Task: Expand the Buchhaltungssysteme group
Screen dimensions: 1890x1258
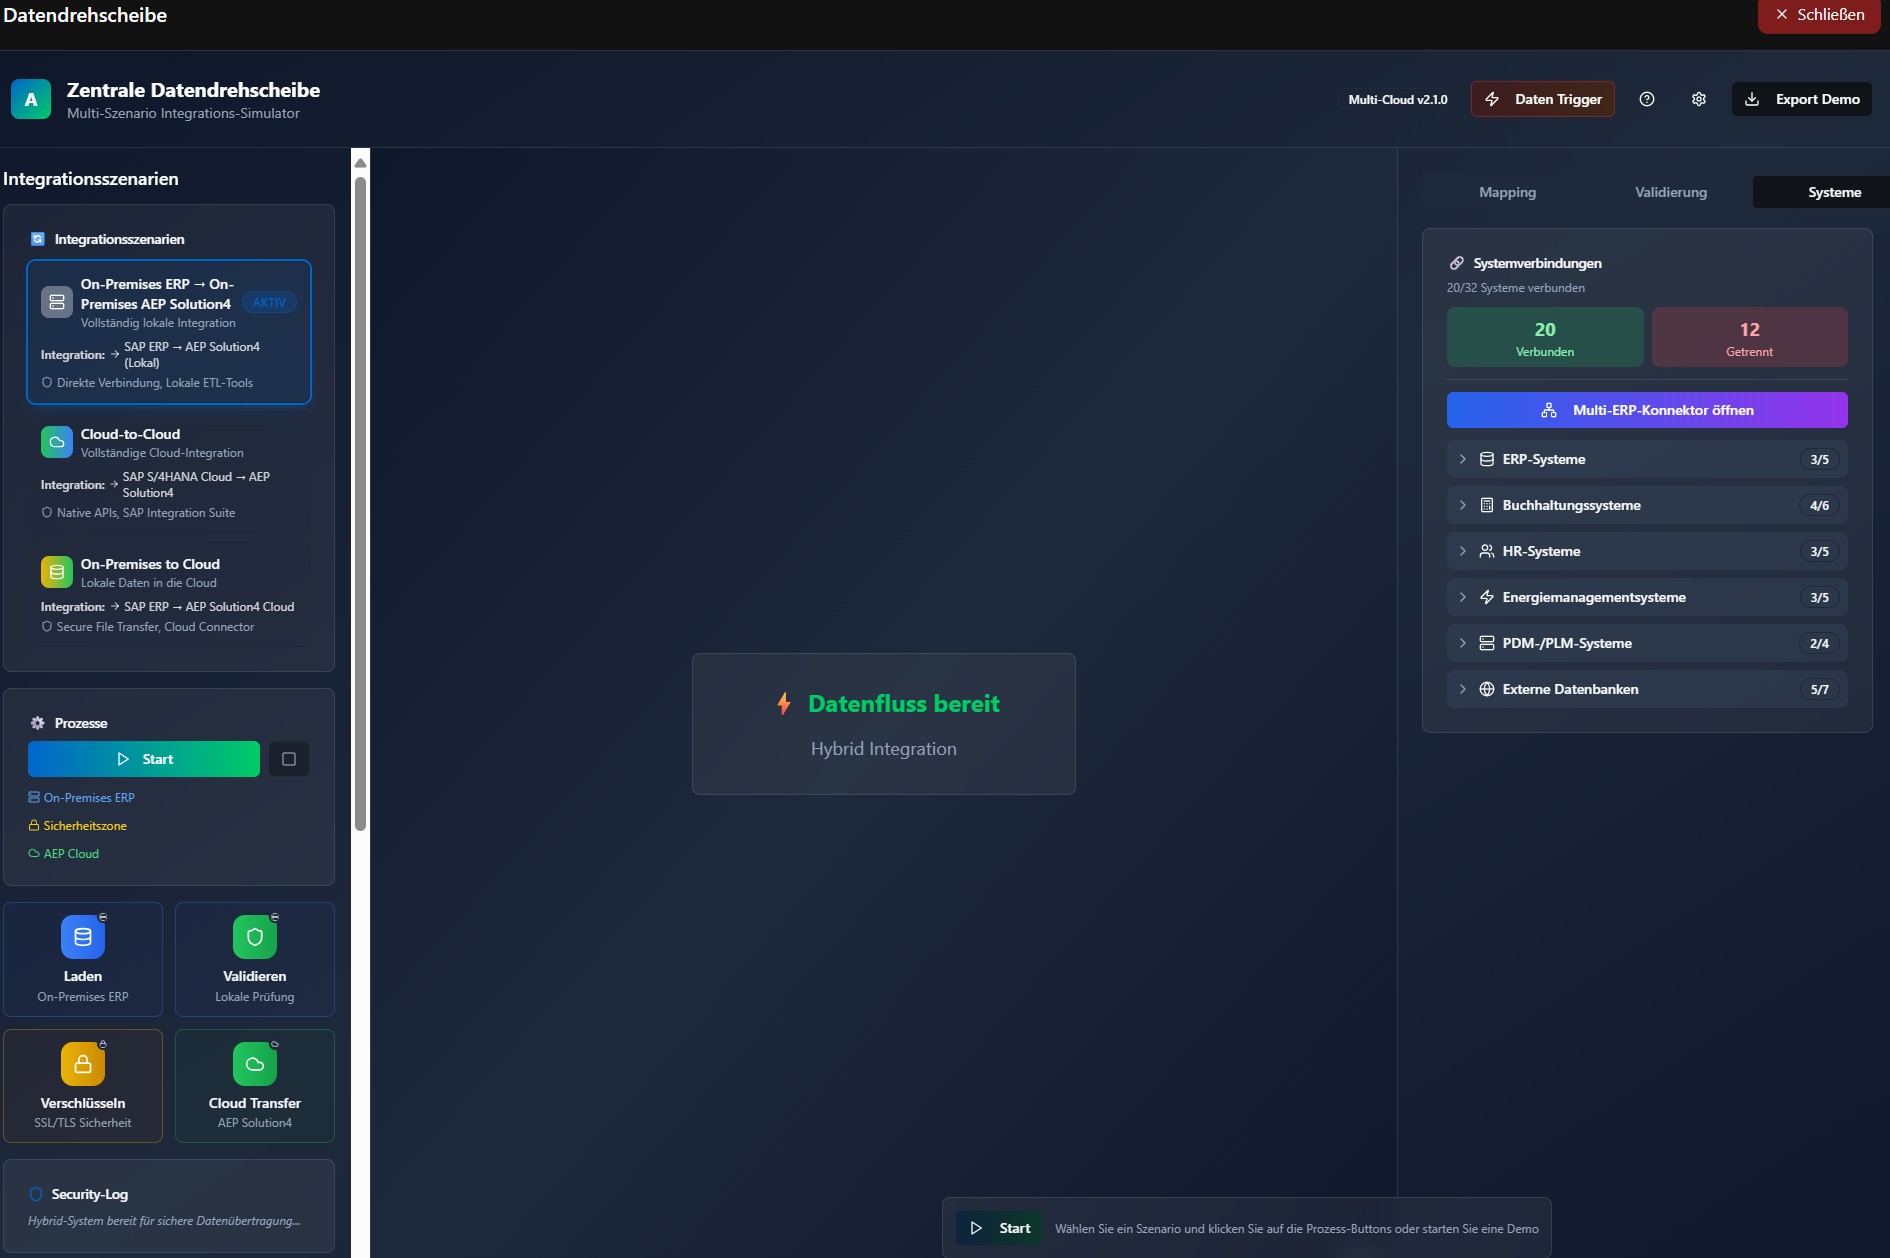Action: tap(1646, 505)
